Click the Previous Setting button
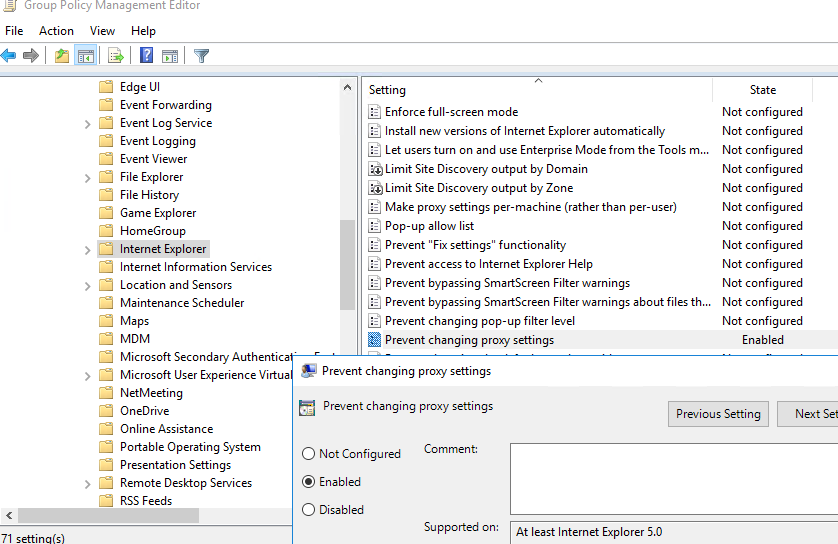This screenshot has height=544, width=838. tap(718, 414)
